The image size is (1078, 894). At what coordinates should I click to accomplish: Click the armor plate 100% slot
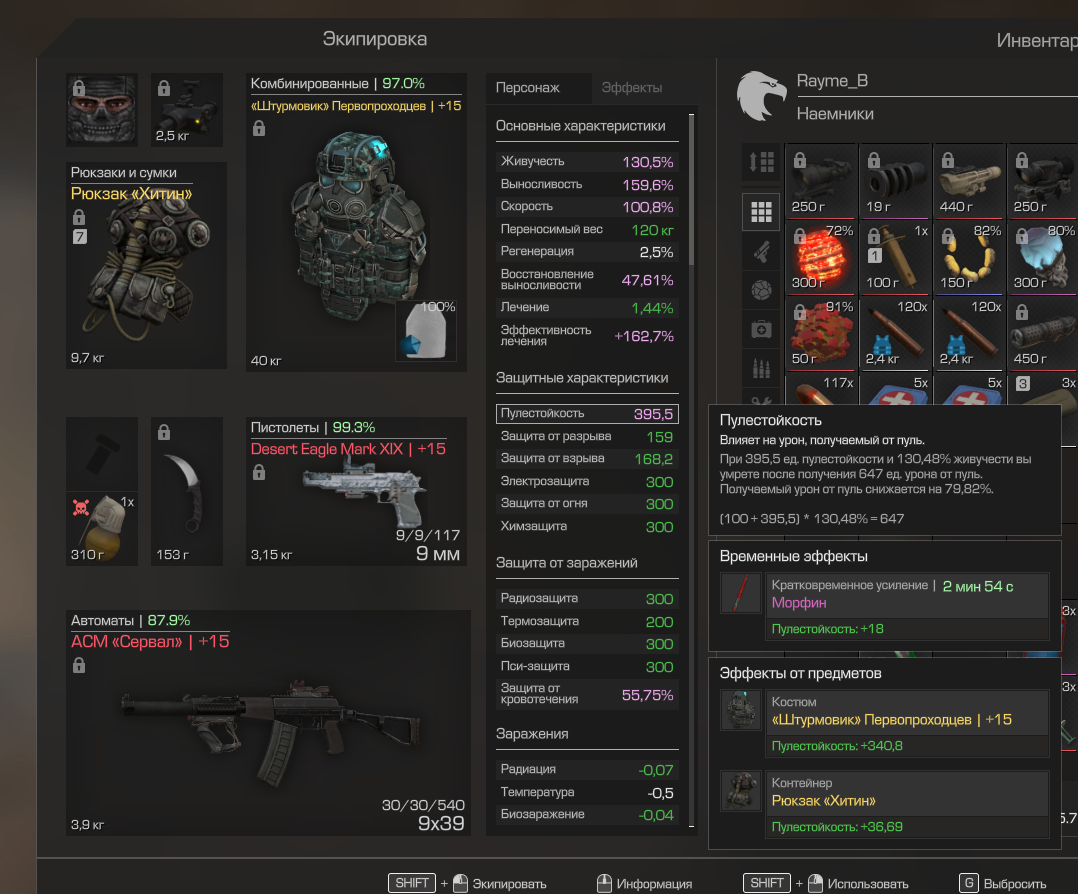[x=426, y=331]
